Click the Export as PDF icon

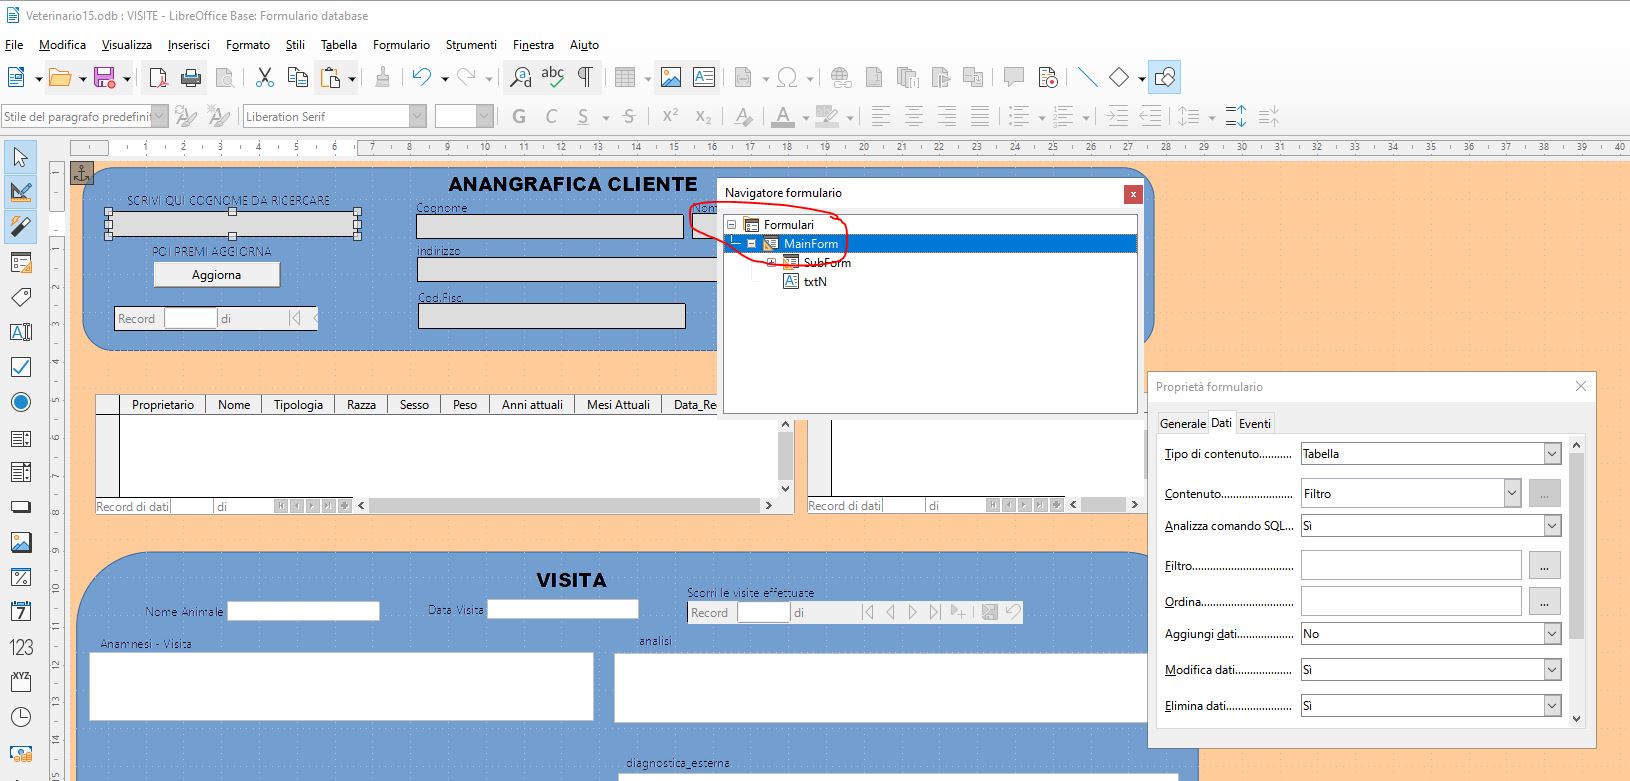tap(158, 77)
